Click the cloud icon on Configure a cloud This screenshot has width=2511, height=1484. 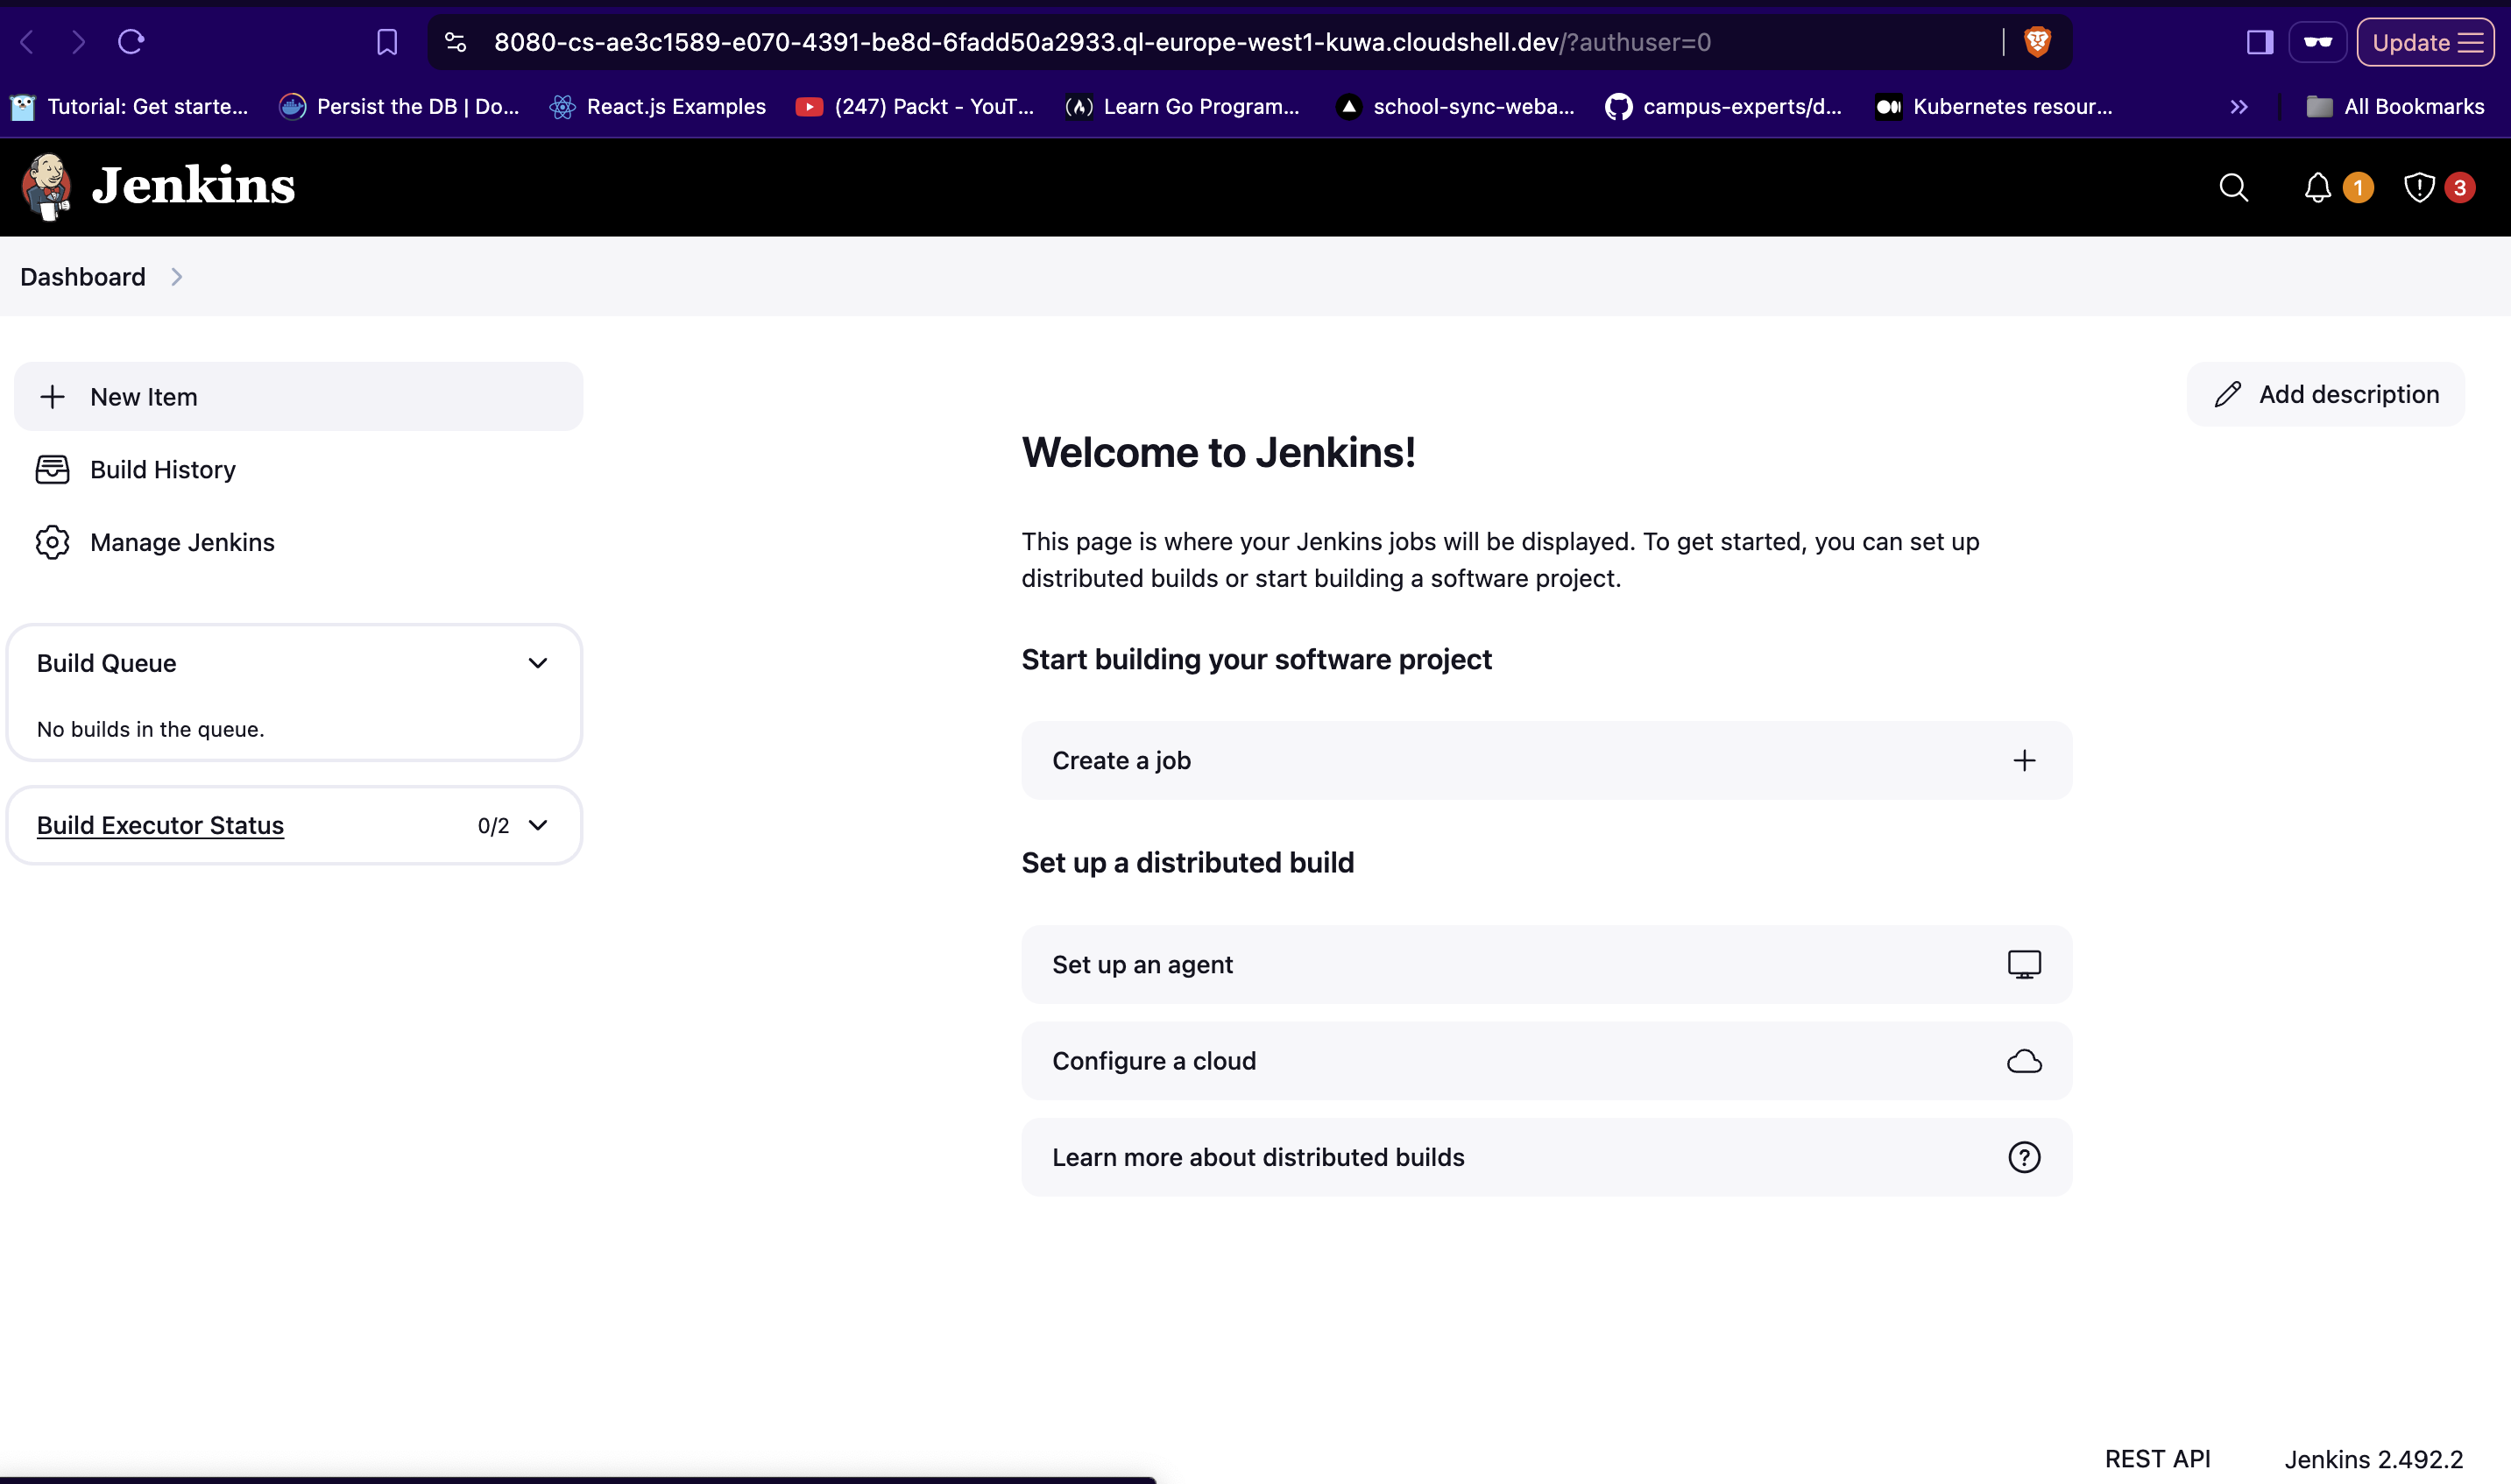(x=2023, y=1061)
